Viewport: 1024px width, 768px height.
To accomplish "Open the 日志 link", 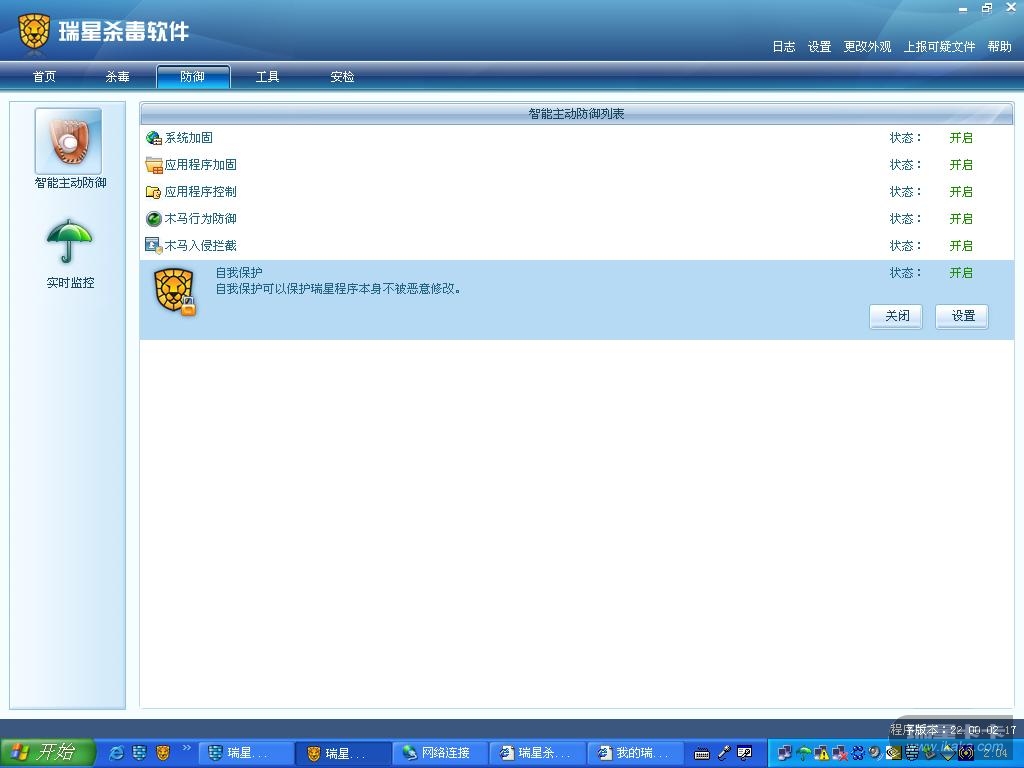I will (784, 46).
